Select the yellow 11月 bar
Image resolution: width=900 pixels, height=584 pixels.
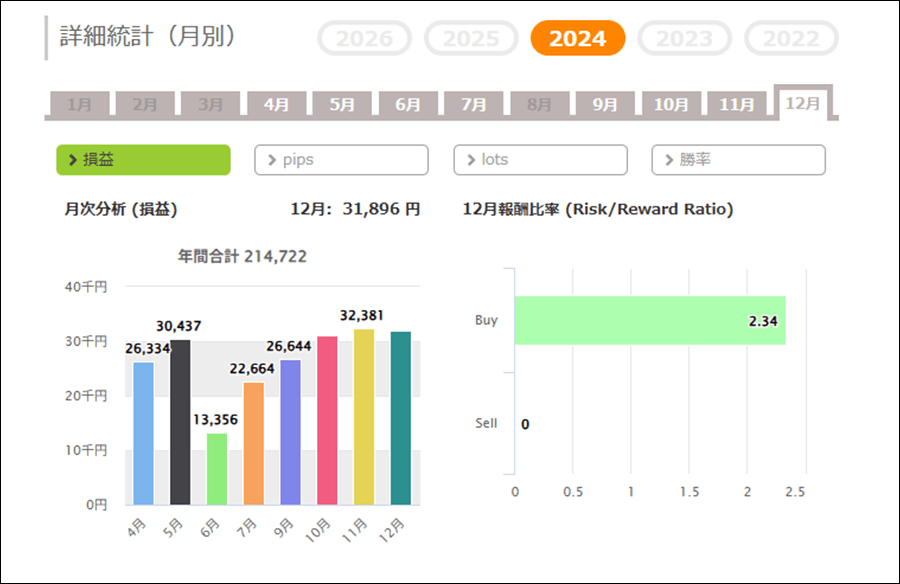point(364,417)
